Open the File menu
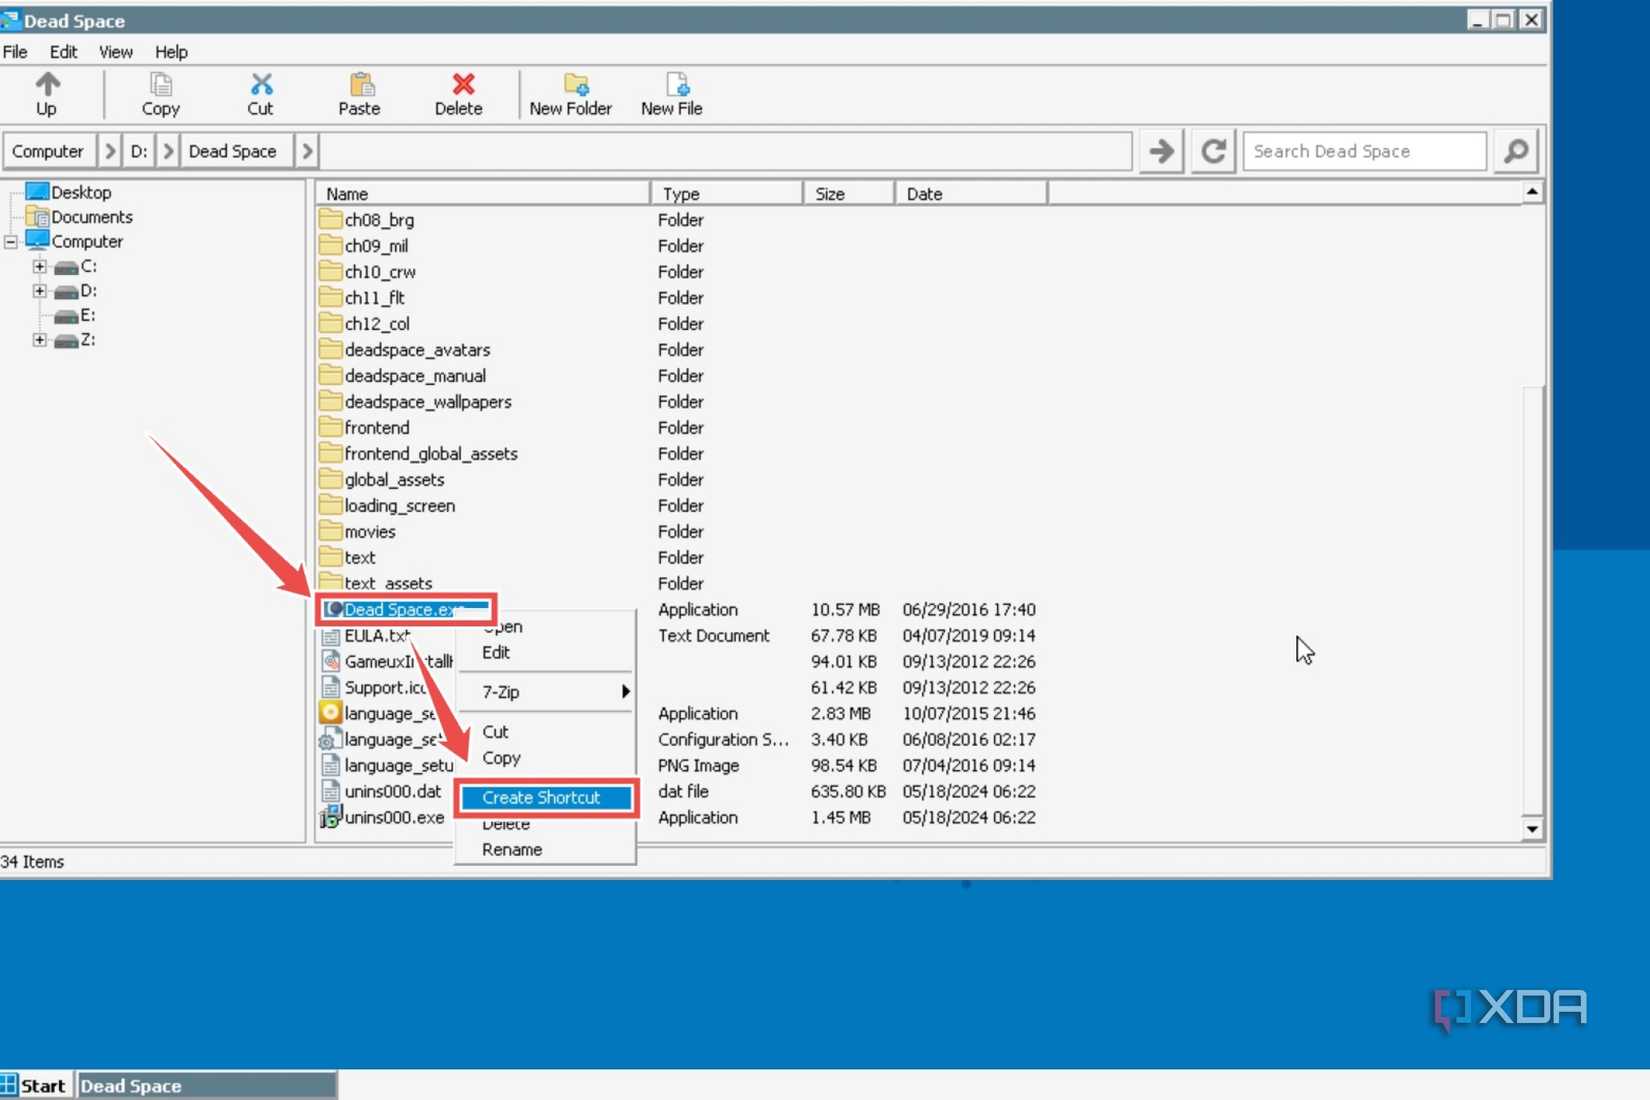Viewport: 1650px width, 1100px height. pyautogui.click(x=15, y=52)
